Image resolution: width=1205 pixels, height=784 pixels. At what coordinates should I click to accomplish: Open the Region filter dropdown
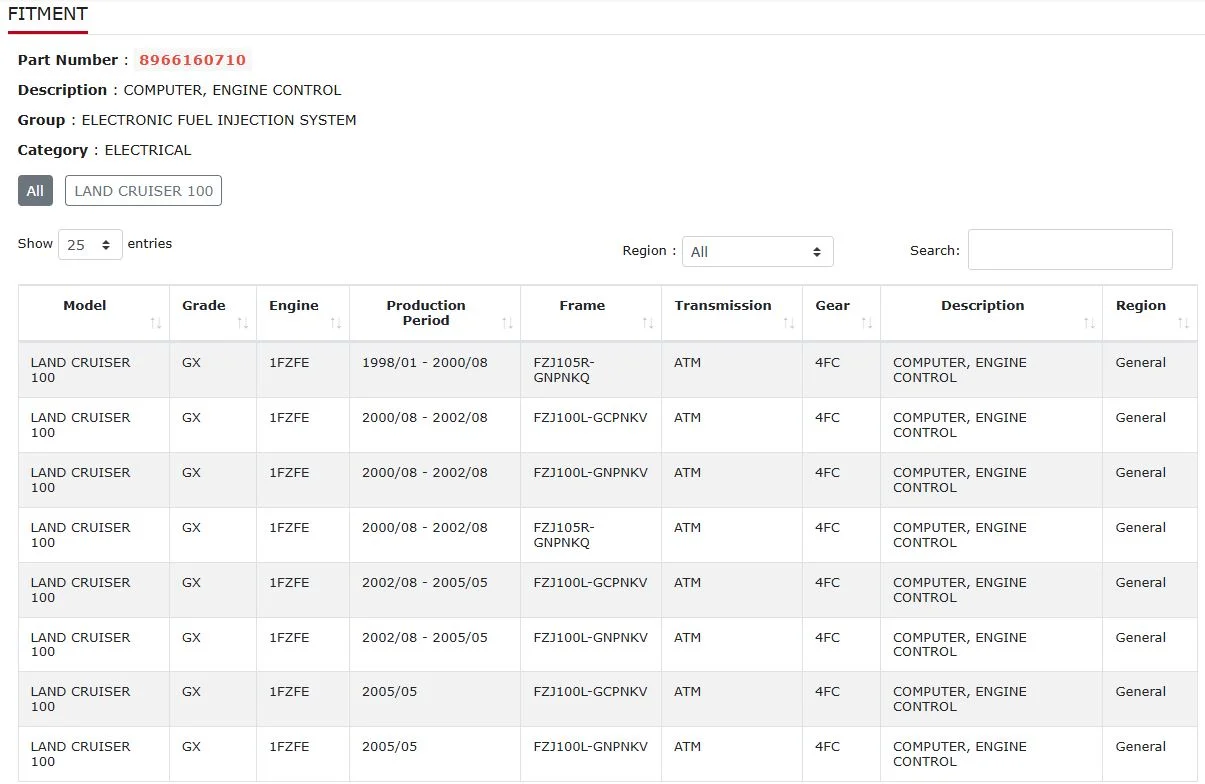[x=758, y=251]
